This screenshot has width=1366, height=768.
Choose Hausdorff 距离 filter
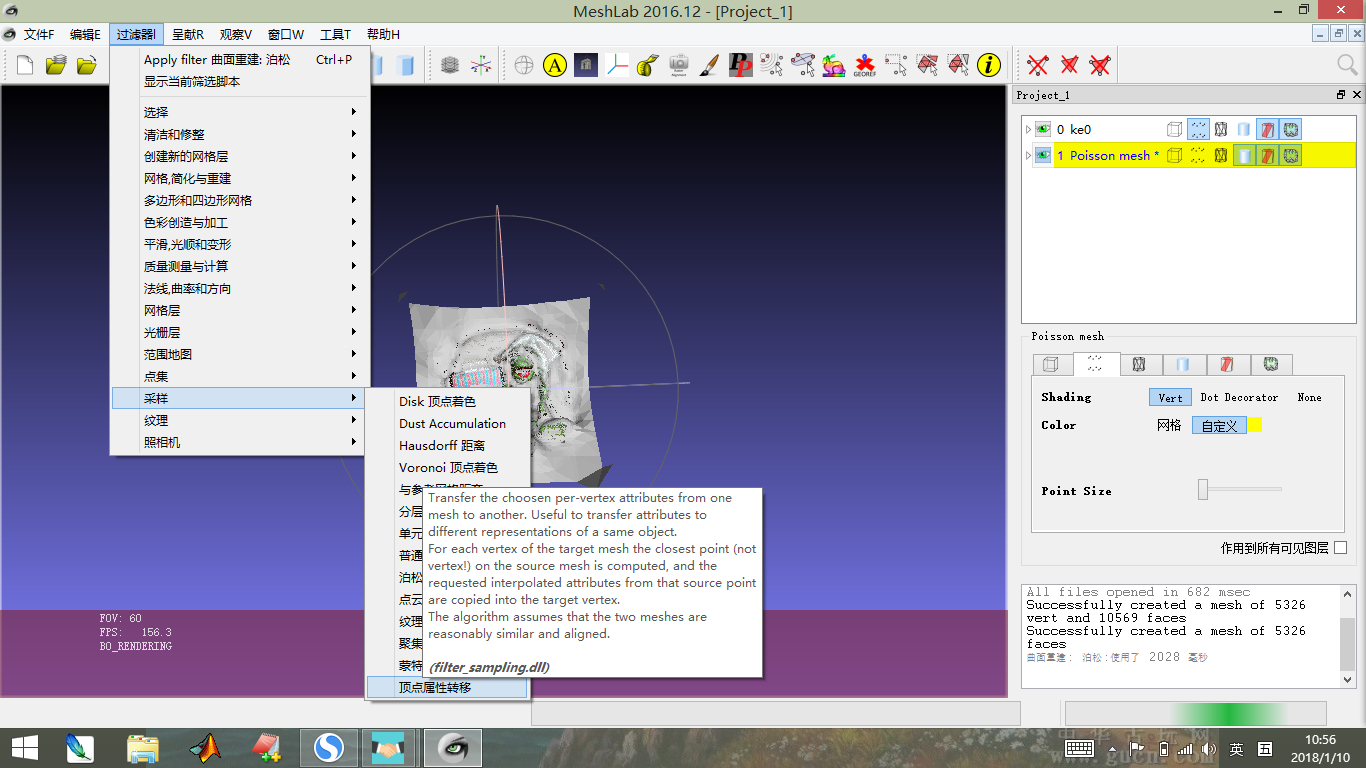pyautogui.click(x=446, y=445)
